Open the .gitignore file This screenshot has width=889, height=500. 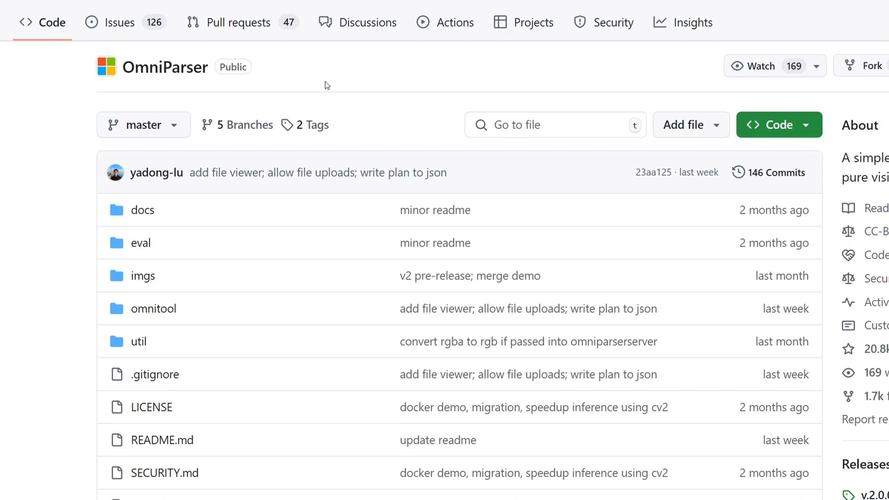[x=155, y=374]
